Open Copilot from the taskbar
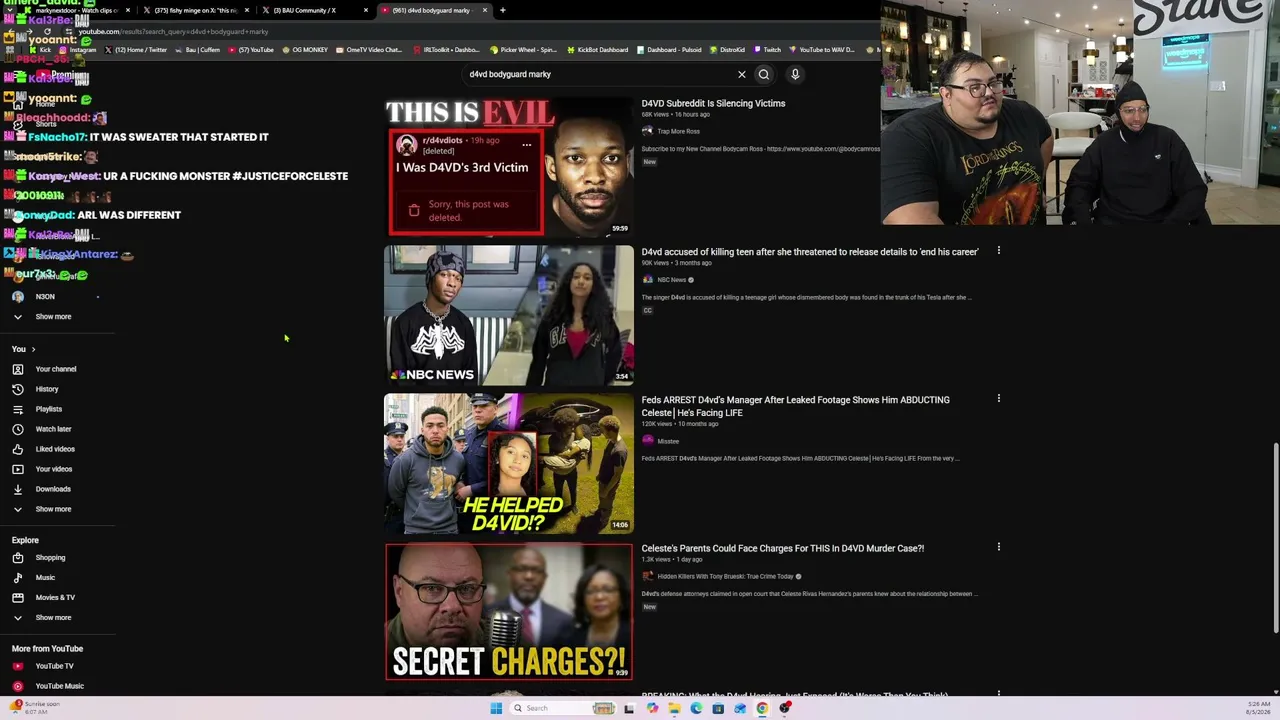Viewport: 1280px width, 720px height. coord(652,708)
